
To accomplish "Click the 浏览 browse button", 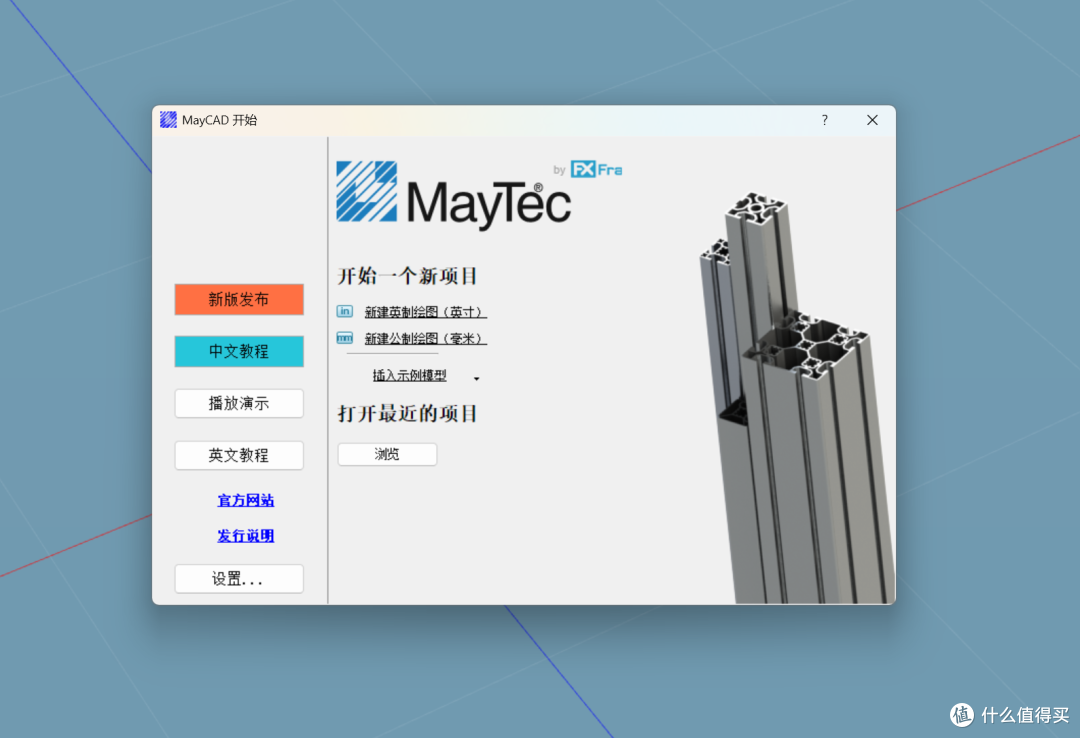I will pyautogui.click(x=387, y=454).
